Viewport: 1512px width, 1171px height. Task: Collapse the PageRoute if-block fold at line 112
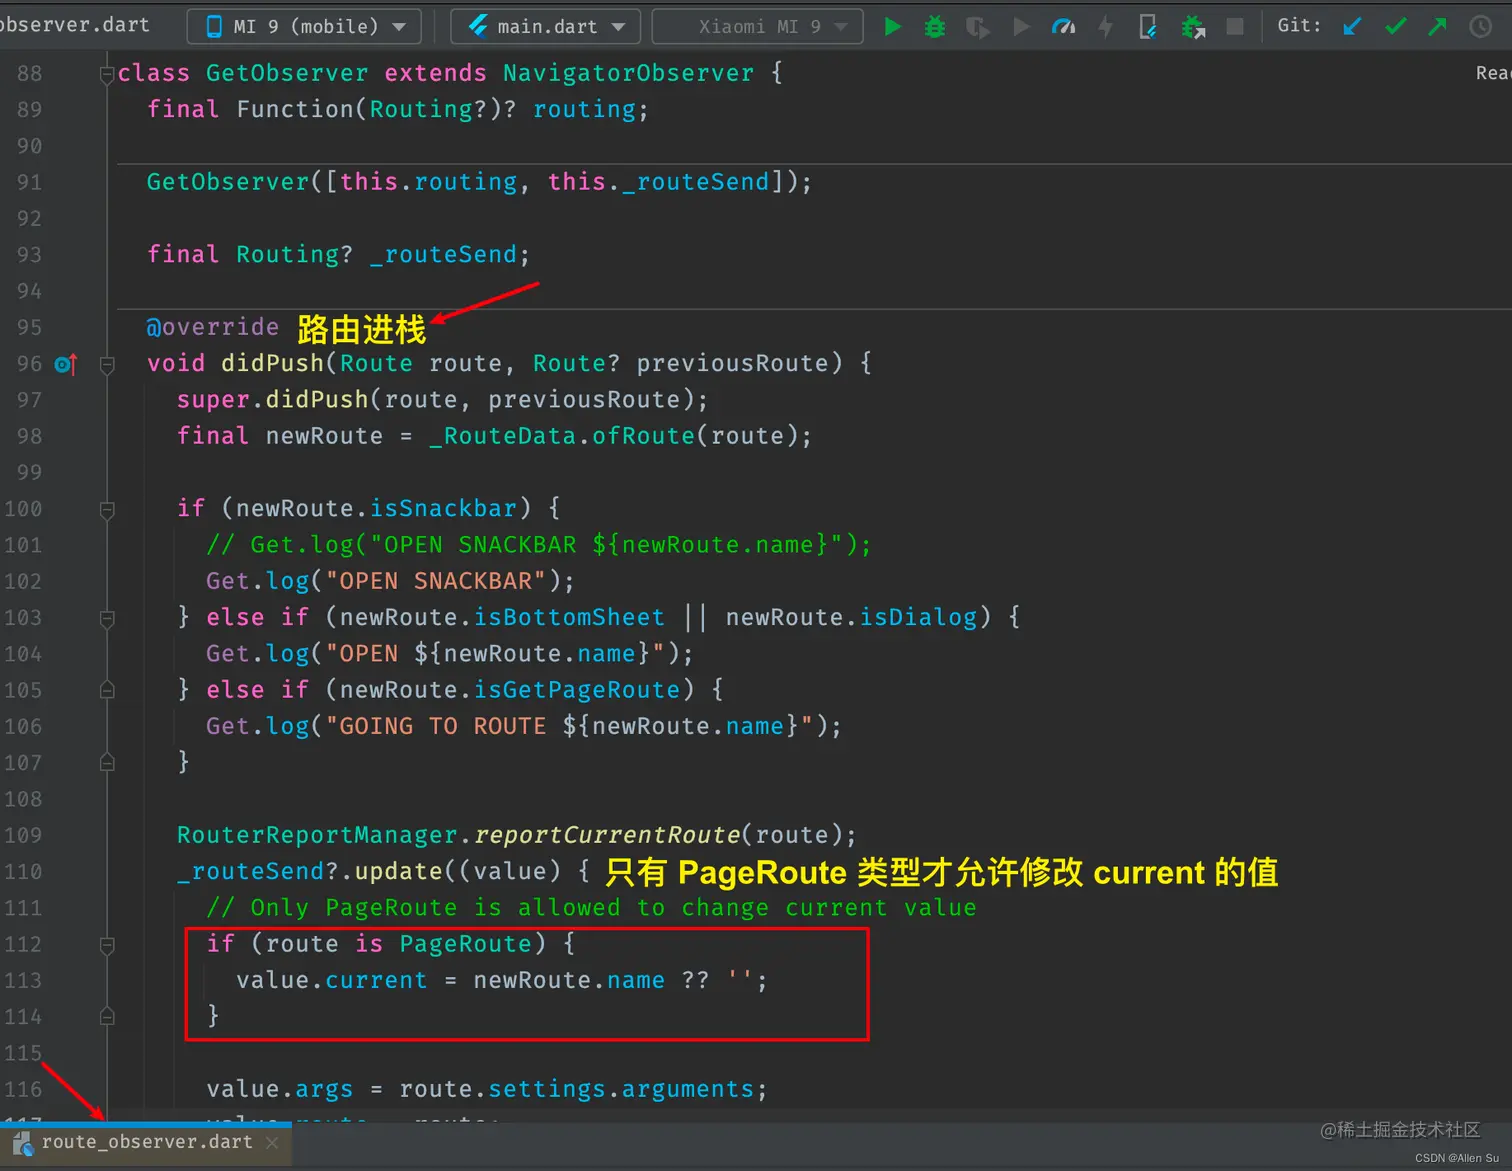pyautogui.click(x=107, y=944)
